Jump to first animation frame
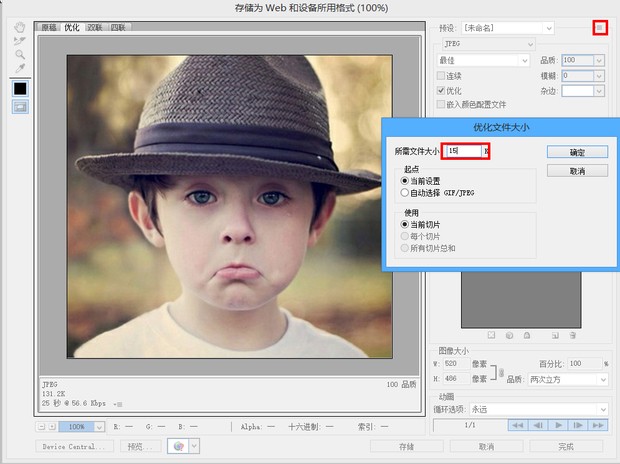Viewport: 620px width, 464px height. click(518, 425)
